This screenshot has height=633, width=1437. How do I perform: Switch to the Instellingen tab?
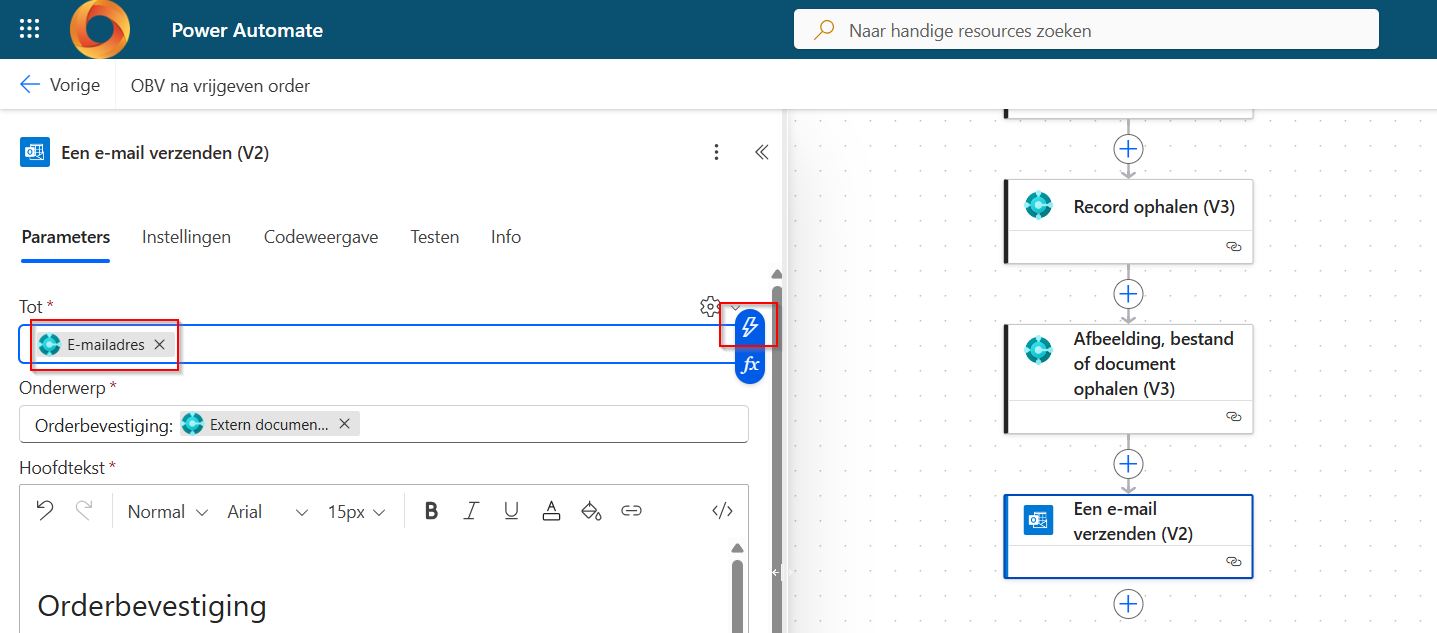pyautogui.click(x=186, y=237)
